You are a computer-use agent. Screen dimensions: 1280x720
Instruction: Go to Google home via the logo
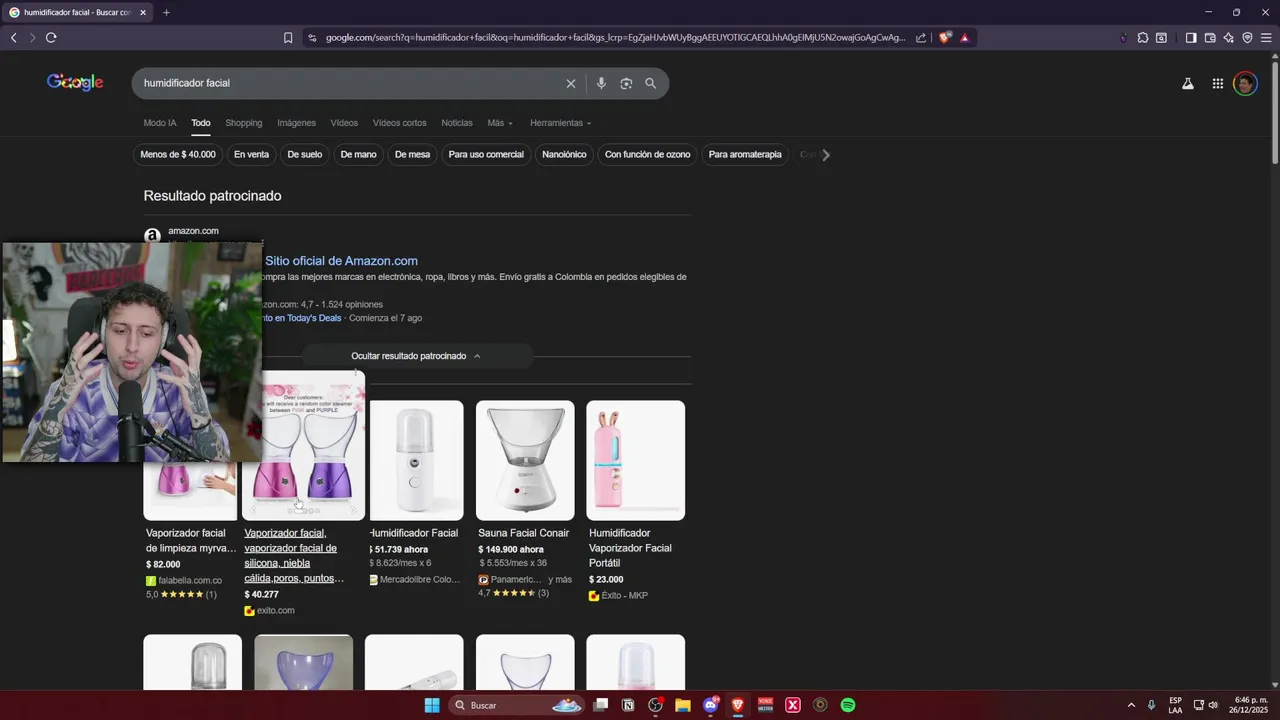pos(75,82)
